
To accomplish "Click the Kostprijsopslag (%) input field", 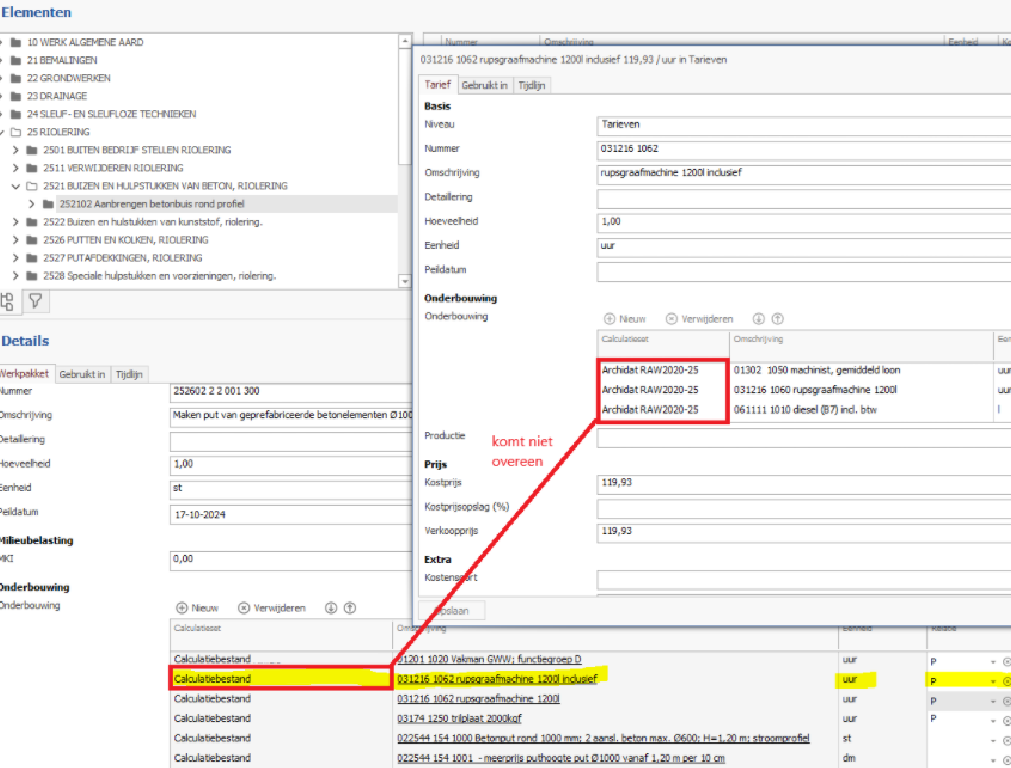I will click(803, 507).
